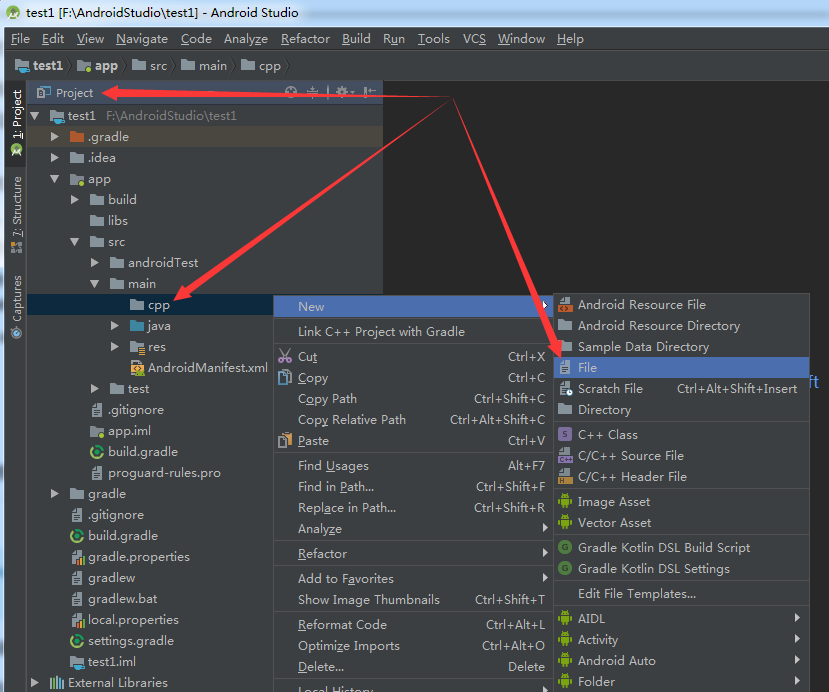Select test1.iml file

103,661
